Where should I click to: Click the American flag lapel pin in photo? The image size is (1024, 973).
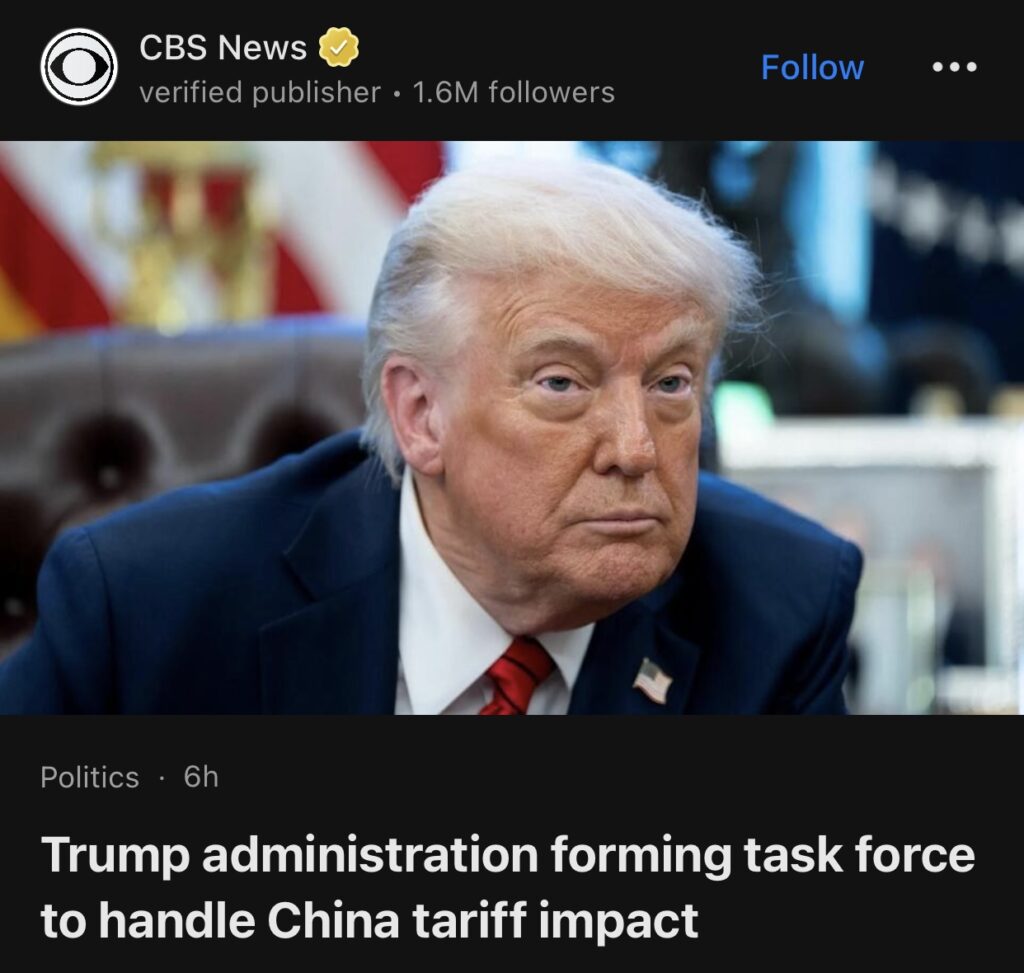[652, 681]
